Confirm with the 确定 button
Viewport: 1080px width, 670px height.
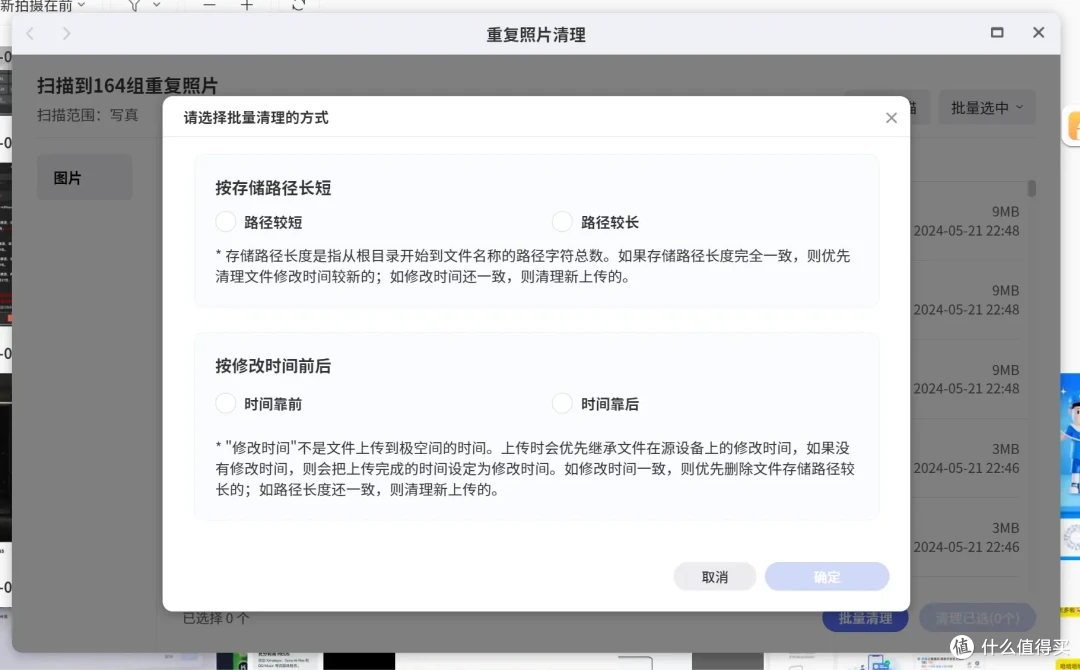tap(827, 576)
